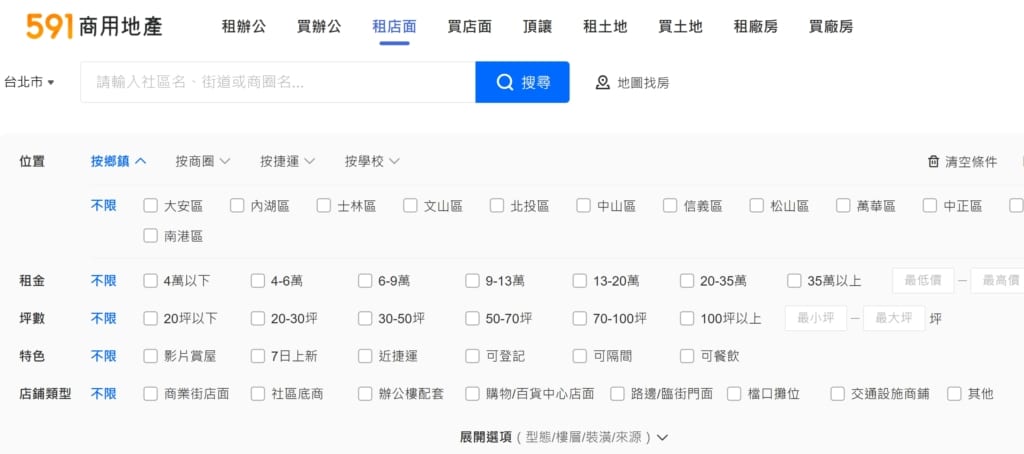
Task: Collapse the 按鄉鎮 location selector
Action: 118,161
